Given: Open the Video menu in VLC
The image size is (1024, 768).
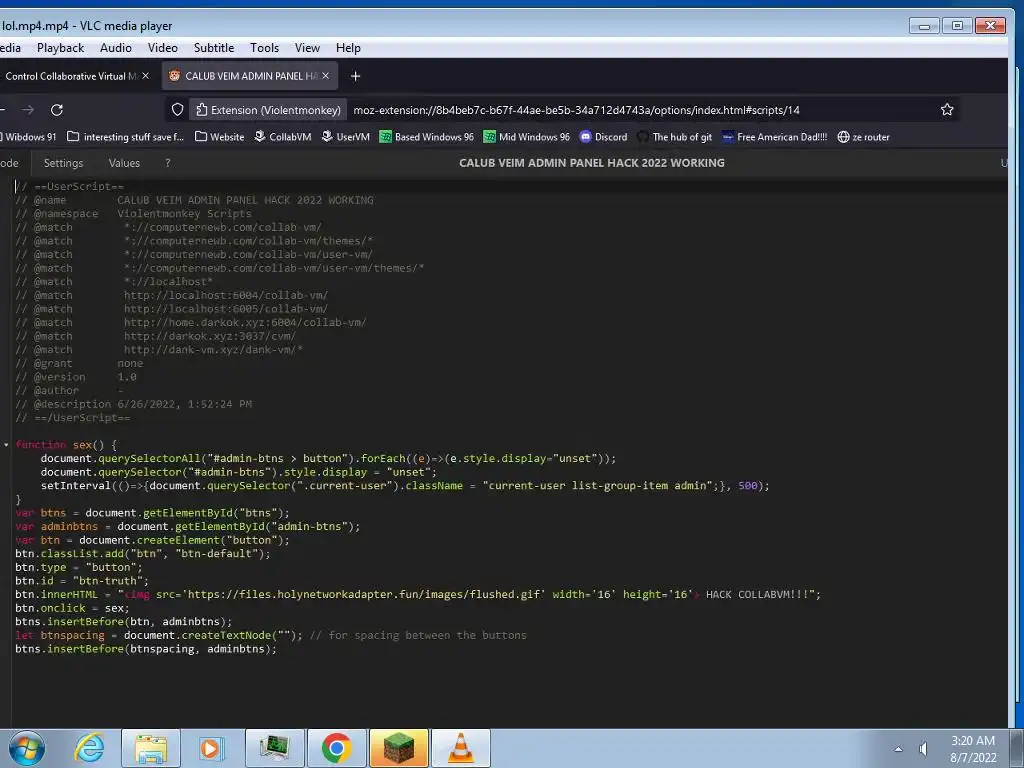Looking at the screenshot, I should tap(163, 48).
